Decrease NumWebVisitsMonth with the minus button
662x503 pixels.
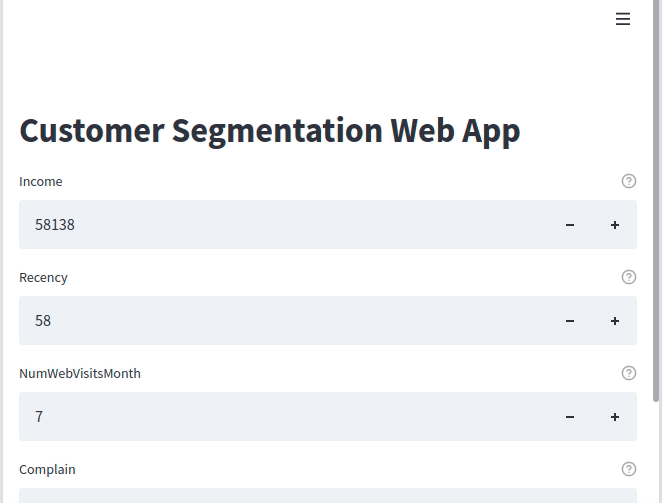pos(570,417)
